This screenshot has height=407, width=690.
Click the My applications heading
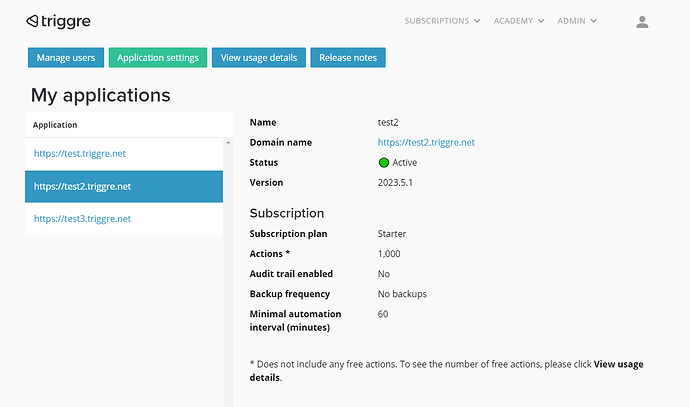tap(100, 95)
